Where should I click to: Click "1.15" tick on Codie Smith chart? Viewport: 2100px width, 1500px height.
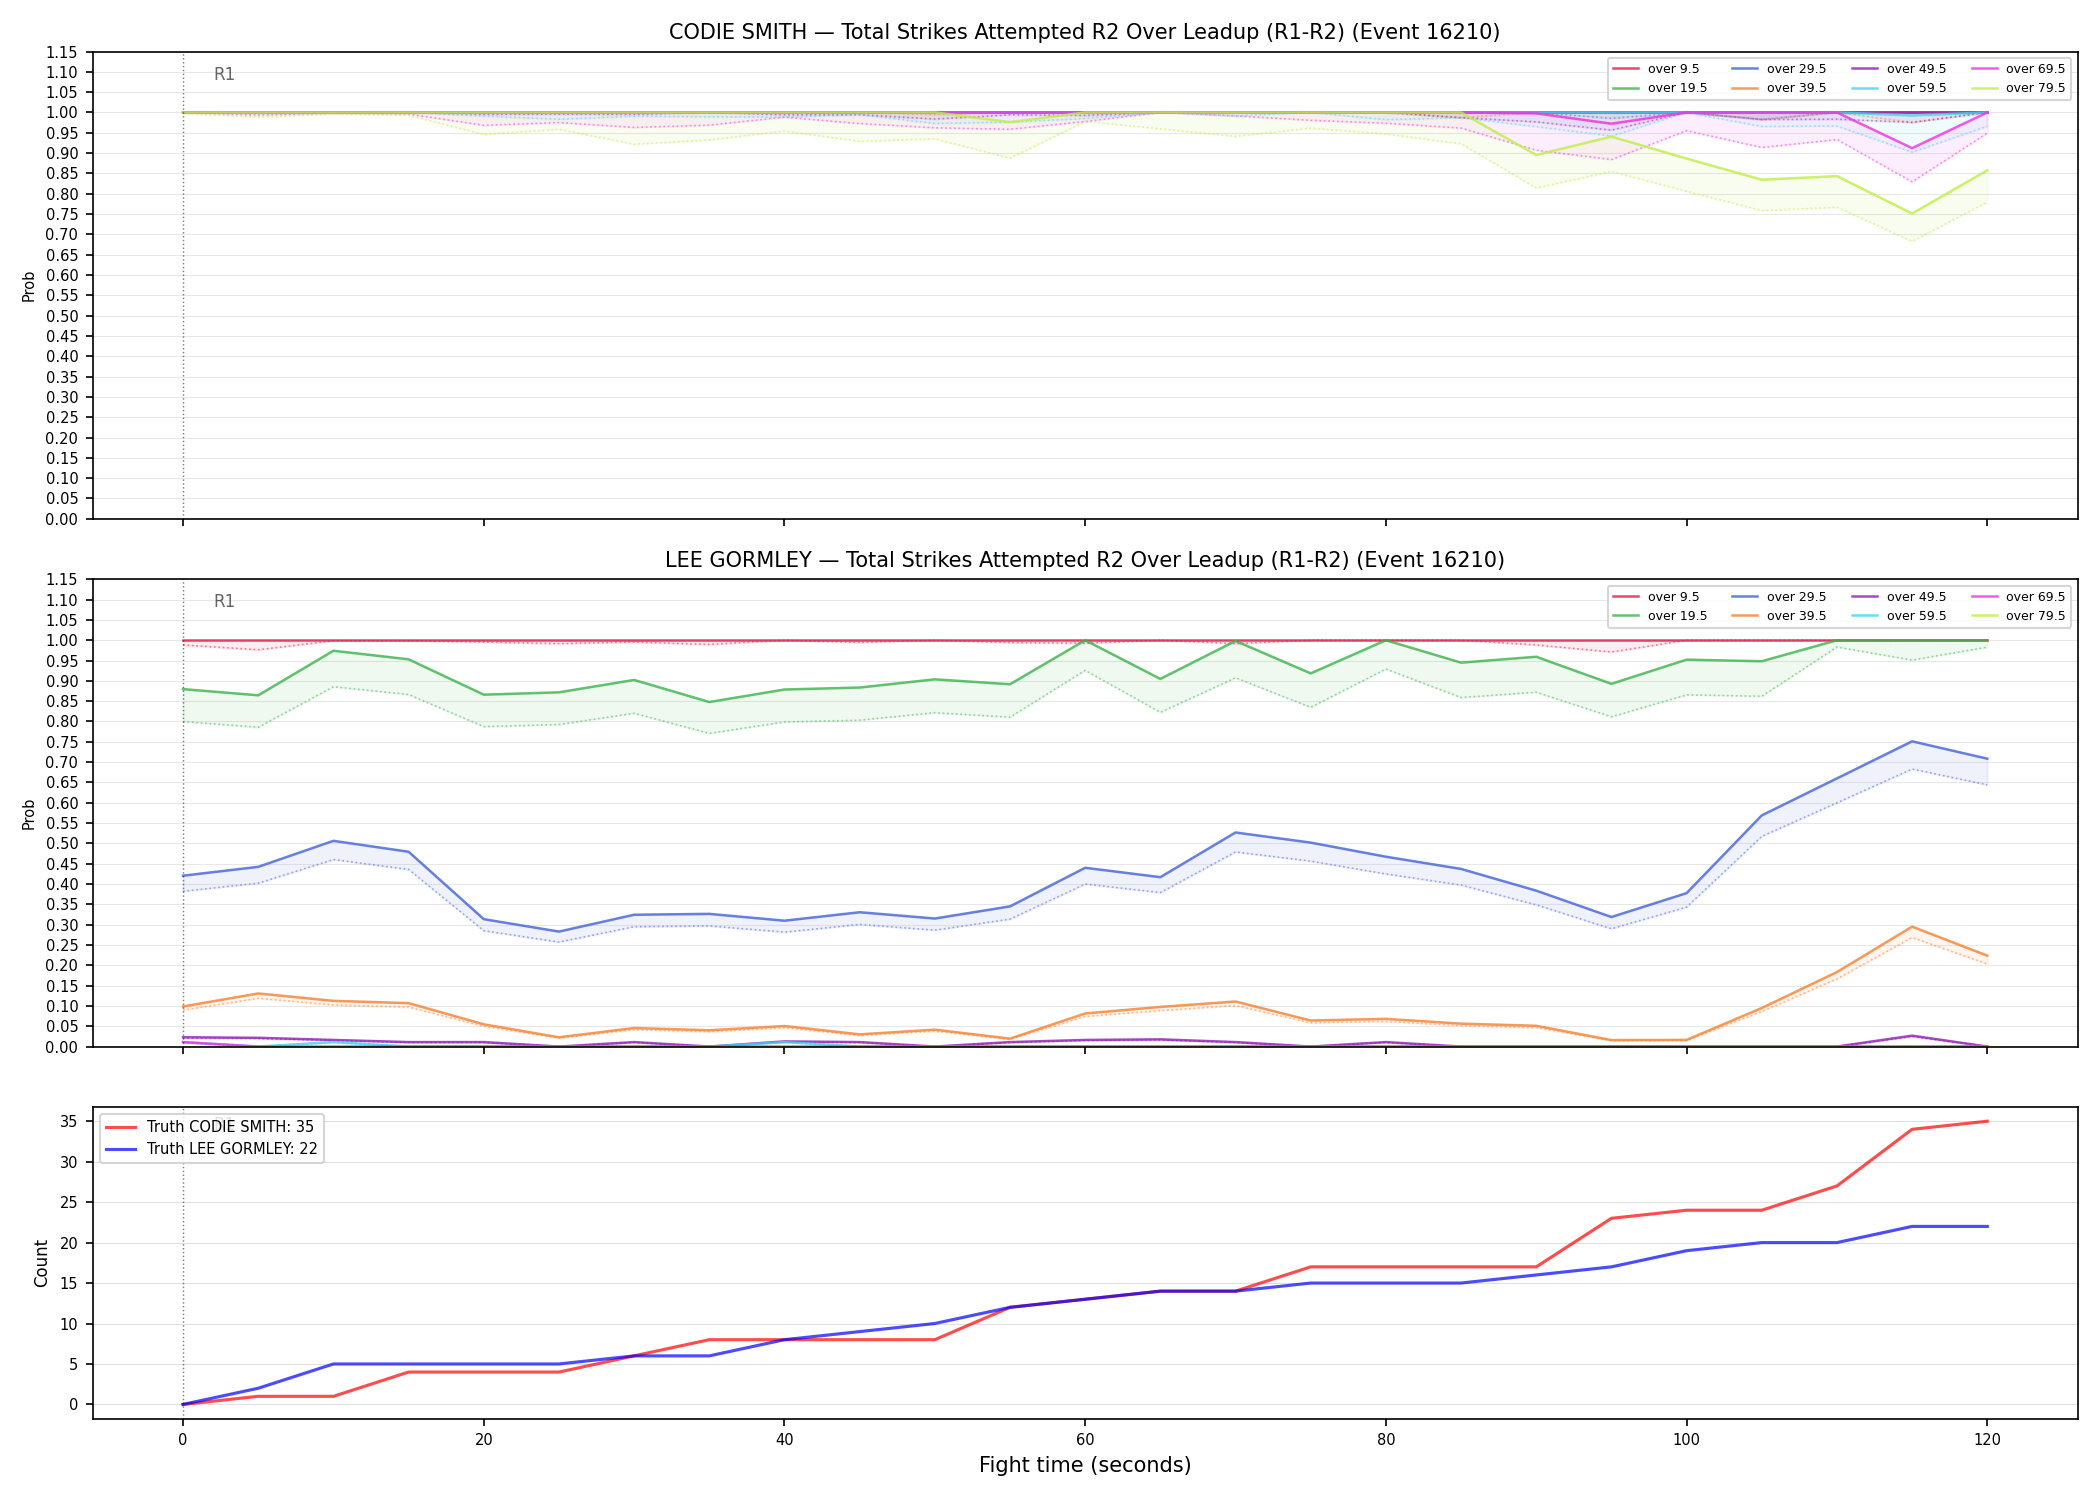click(64, 52)
